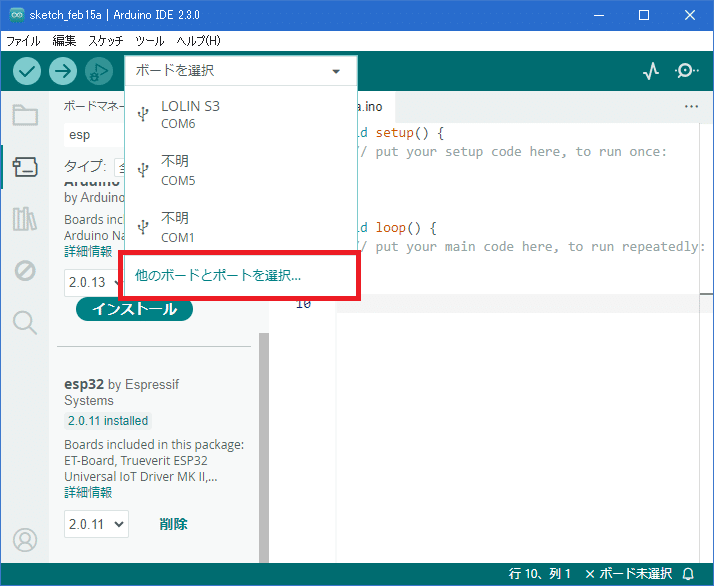Click line number 10 in gutter
The height and width of the screenshot is (586, 714).
click(x=303, y=304)
